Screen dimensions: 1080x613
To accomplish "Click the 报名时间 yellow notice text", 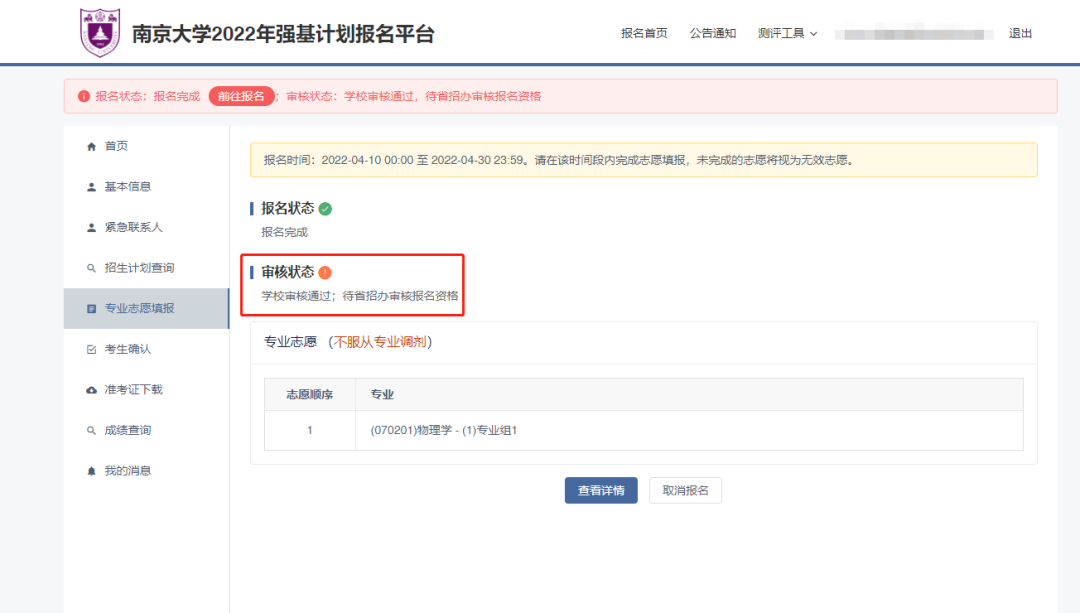I will tap(560, 160).
